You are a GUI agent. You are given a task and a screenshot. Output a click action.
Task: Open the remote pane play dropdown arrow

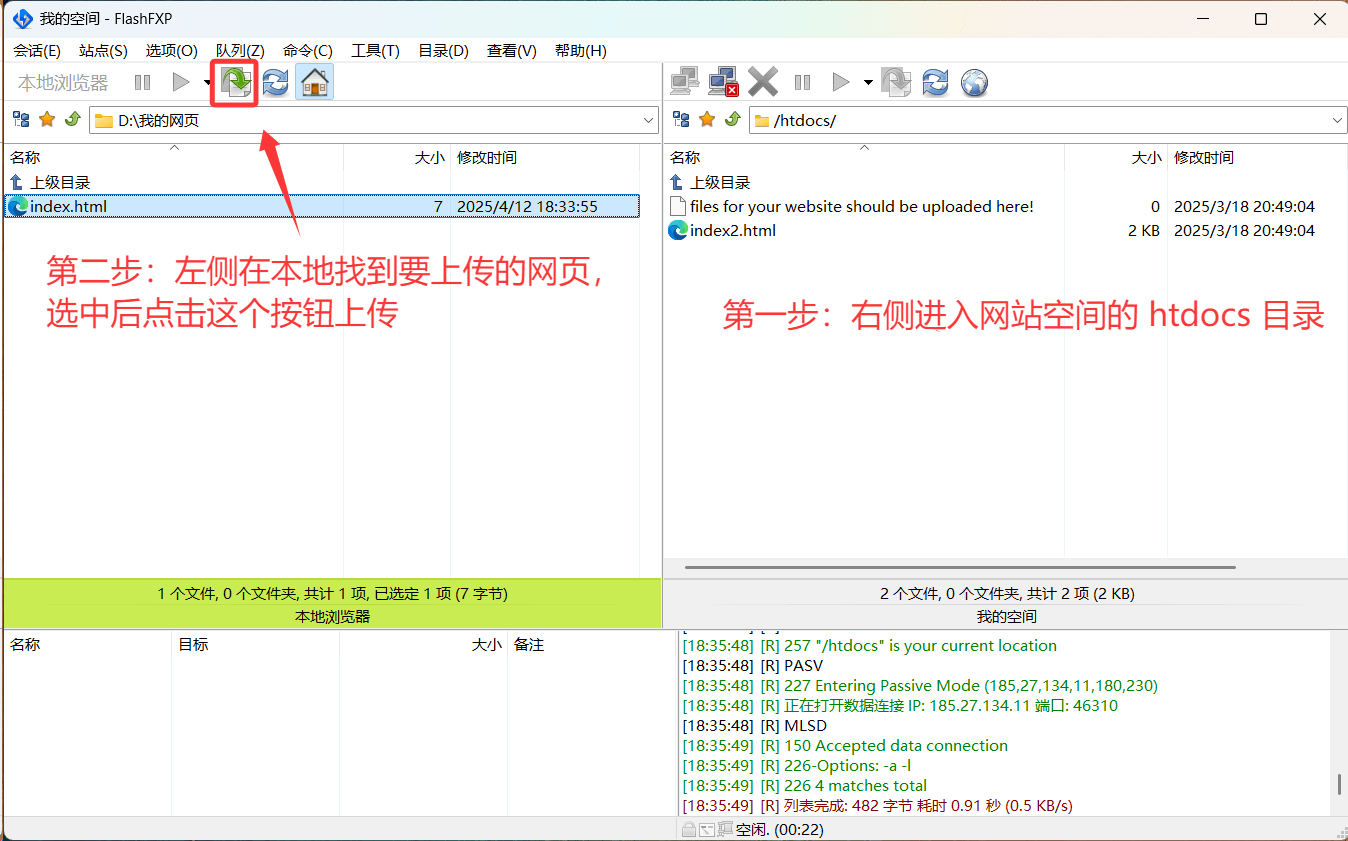pos(868,82)
